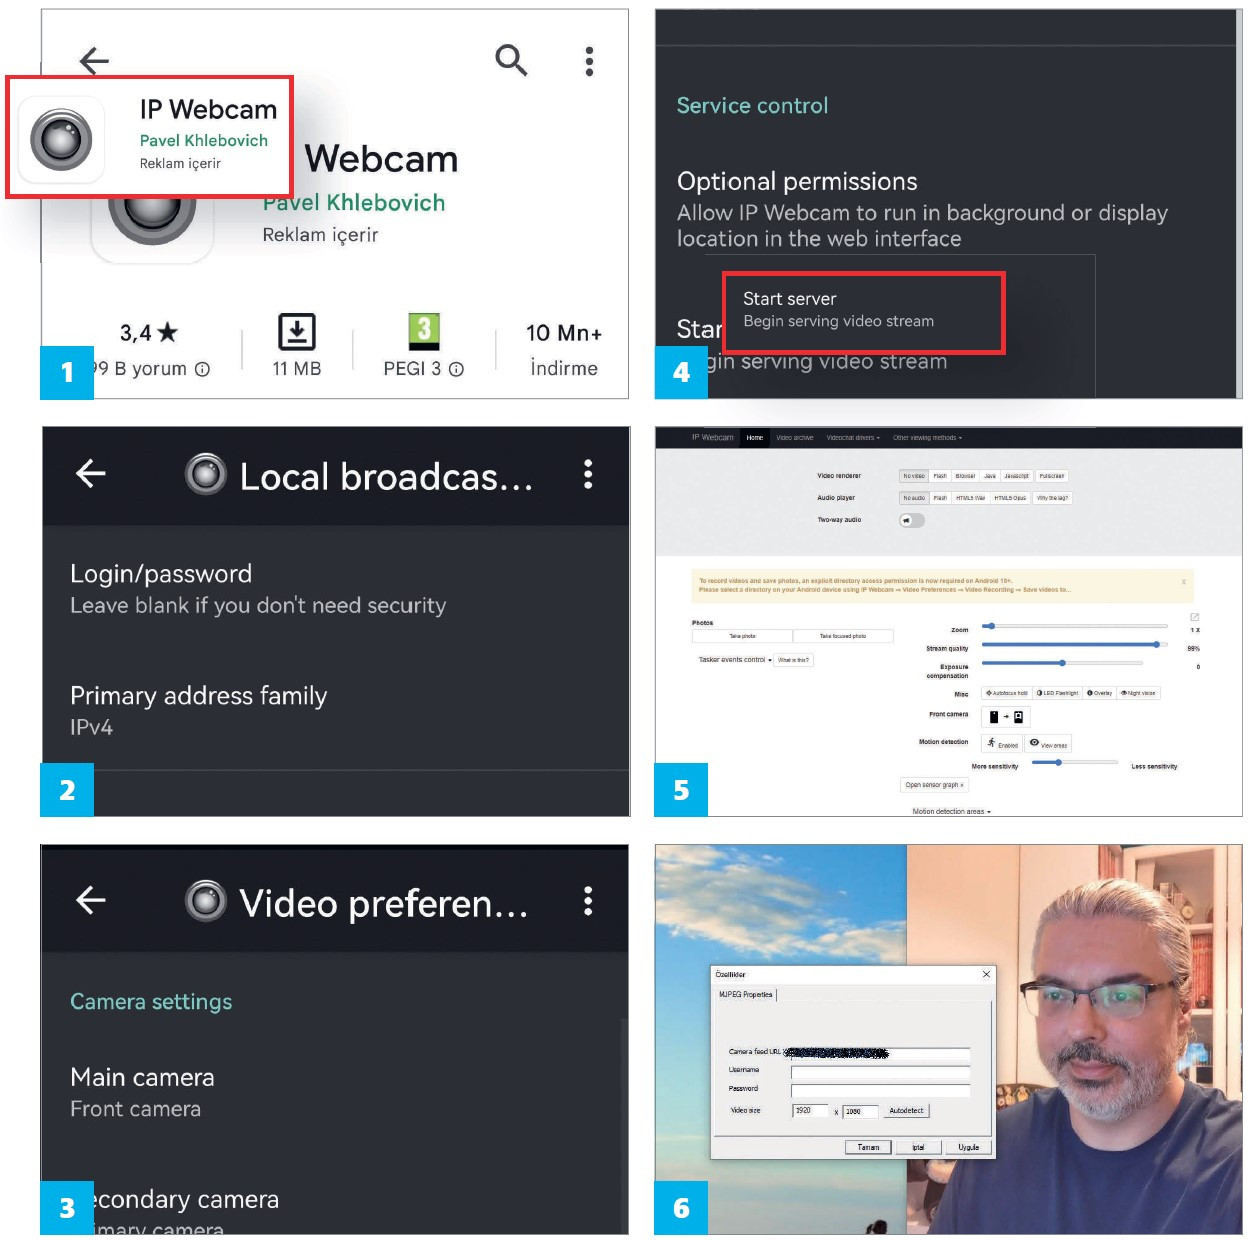Expand Tasker events control dropdown

click(736, 660)
